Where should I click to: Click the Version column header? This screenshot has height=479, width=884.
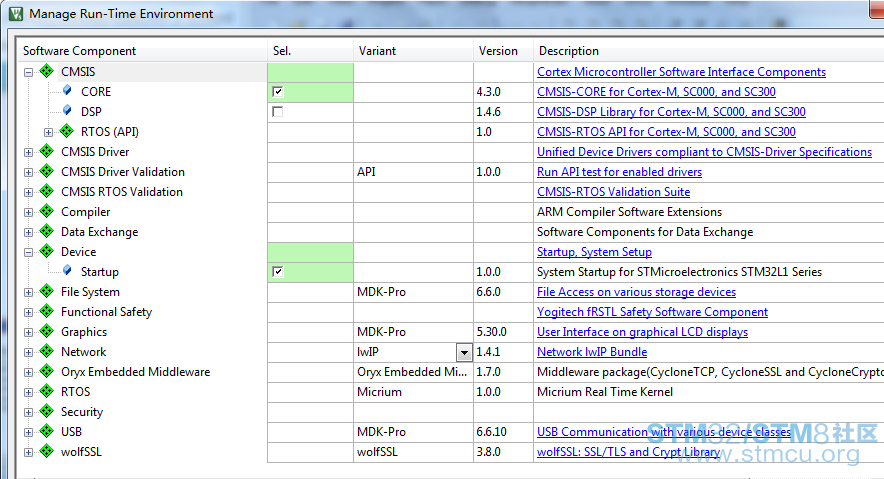click(x=503, y=51)
